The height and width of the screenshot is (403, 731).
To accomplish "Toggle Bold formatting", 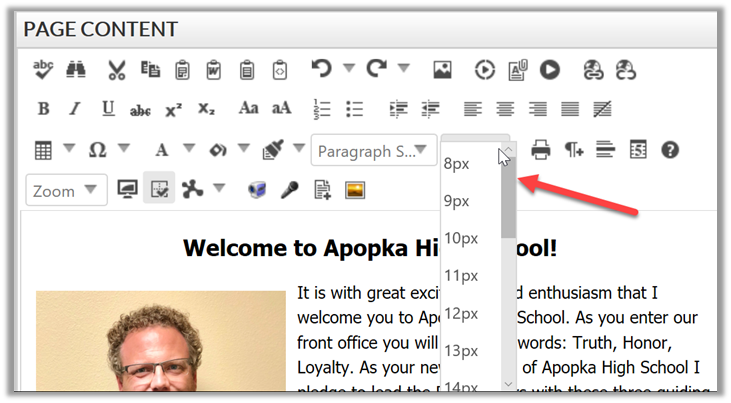I will click(x=43, y=109).
